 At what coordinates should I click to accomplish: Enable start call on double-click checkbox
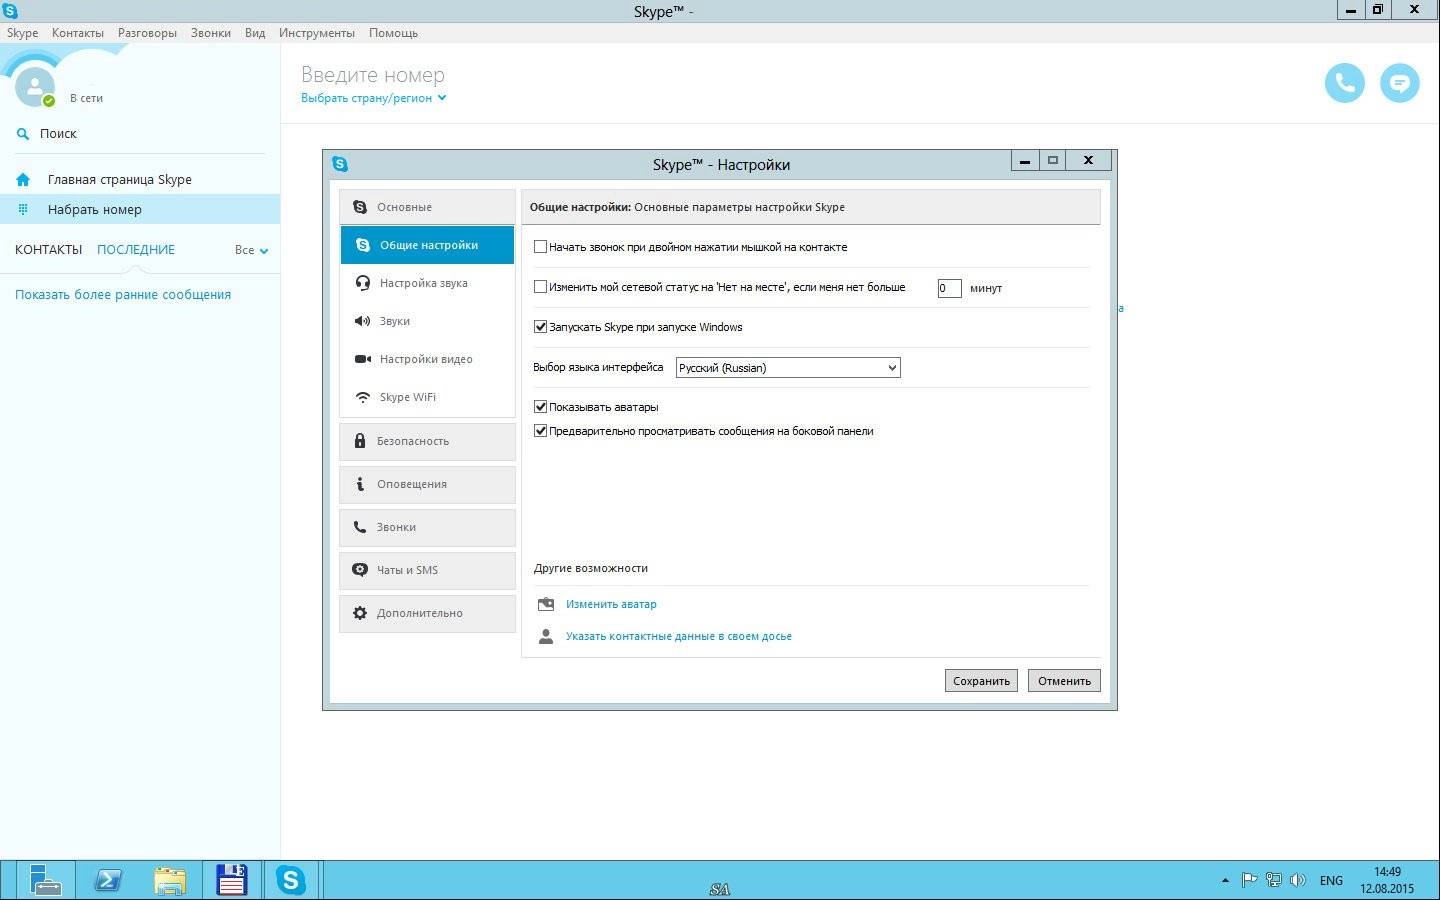pyautogui.click(x=540, y=247)
